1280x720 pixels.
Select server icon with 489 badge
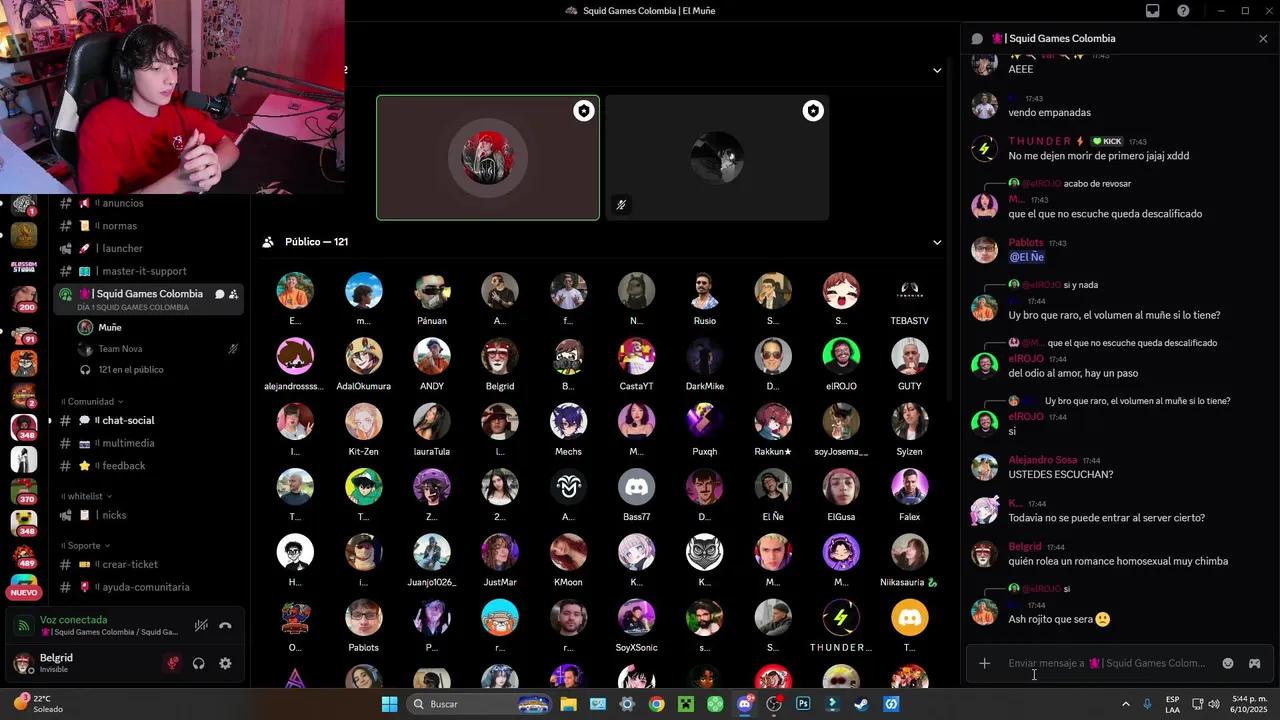(24, 556)
